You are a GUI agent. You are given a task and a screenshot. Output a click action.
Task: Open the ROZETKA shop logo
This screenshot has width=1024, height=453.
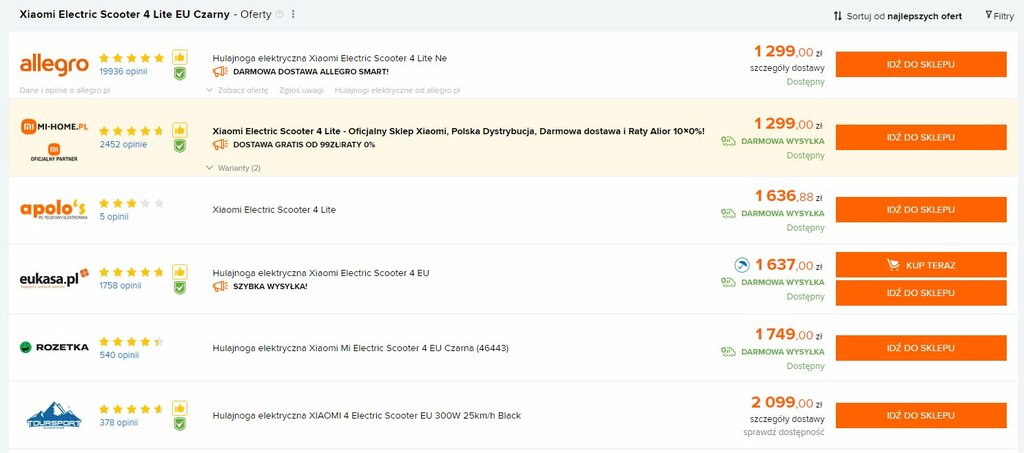coord(54,347)
